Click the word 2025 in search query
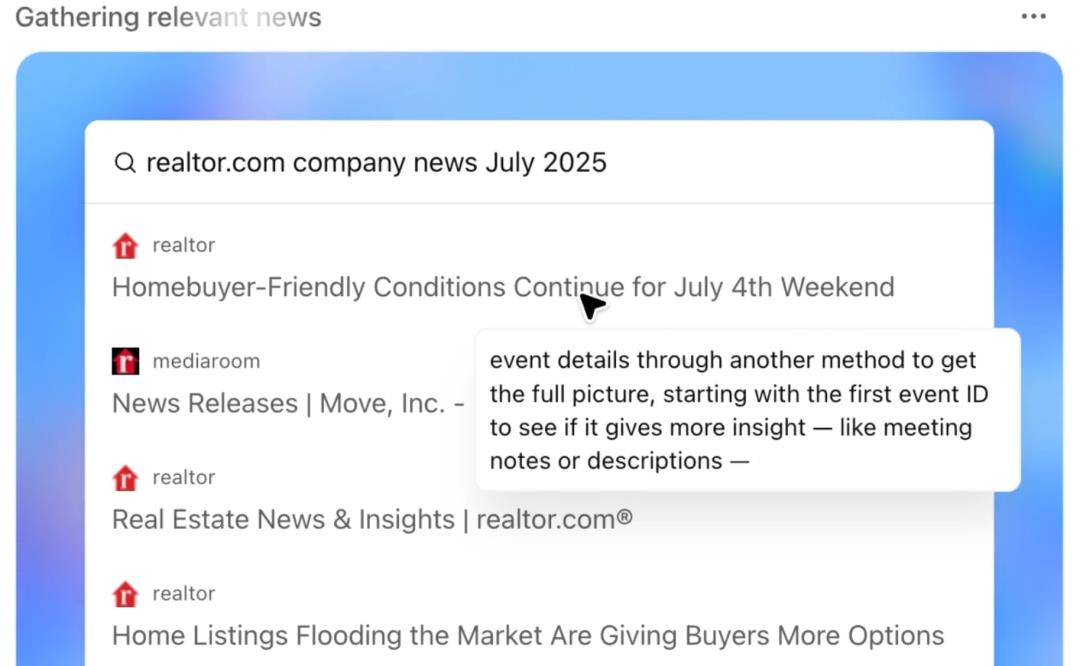 point(574,163)
